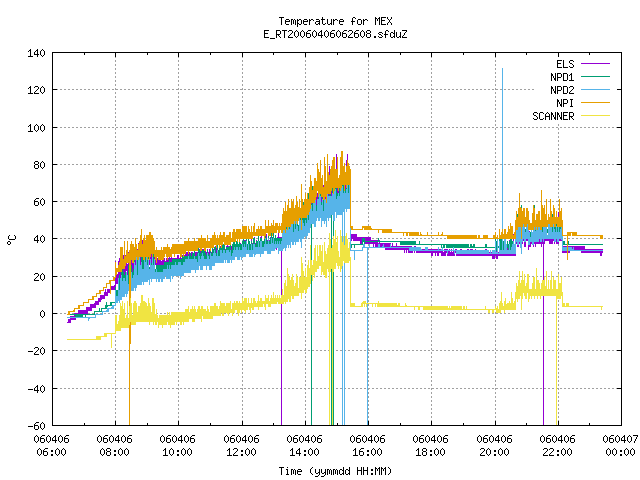Click the x-axis tick '060406 14:00'
The image size is (640, 480).
pyautogui.click(x=304, y=446)
